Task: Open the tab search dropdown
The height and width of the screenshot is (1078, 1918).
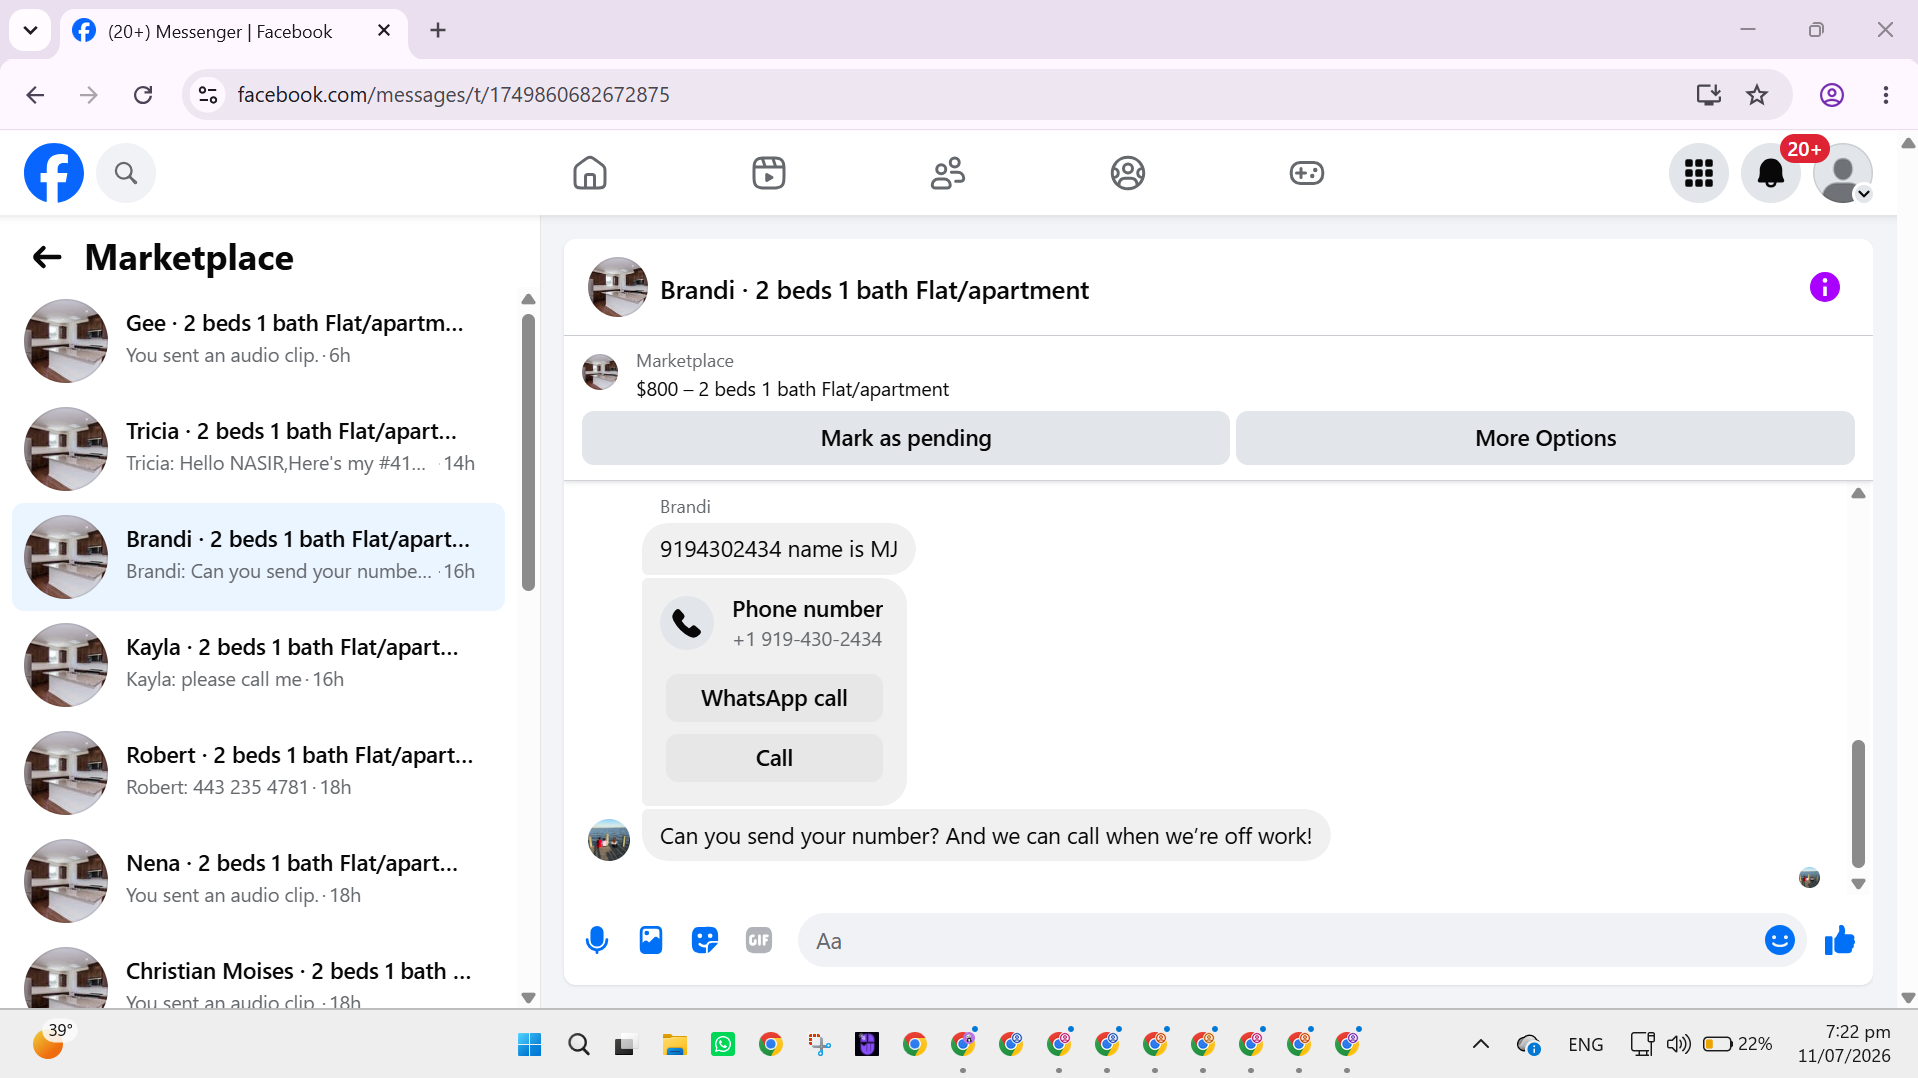Action: tap(30, 30)
